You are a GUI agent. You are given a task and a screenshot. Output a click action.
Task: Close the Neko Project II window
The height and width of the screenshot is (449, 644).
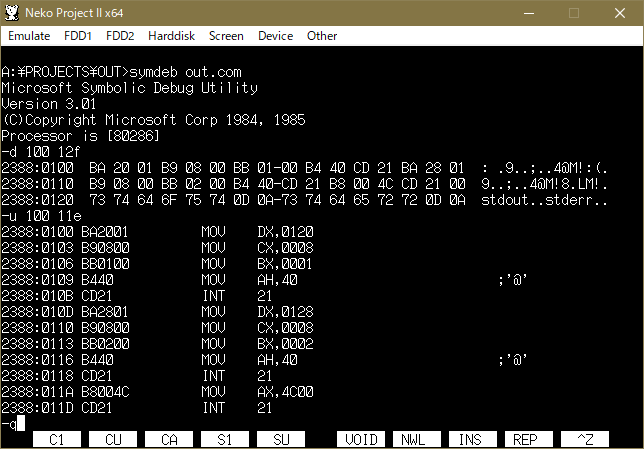(x=620, y=13)
